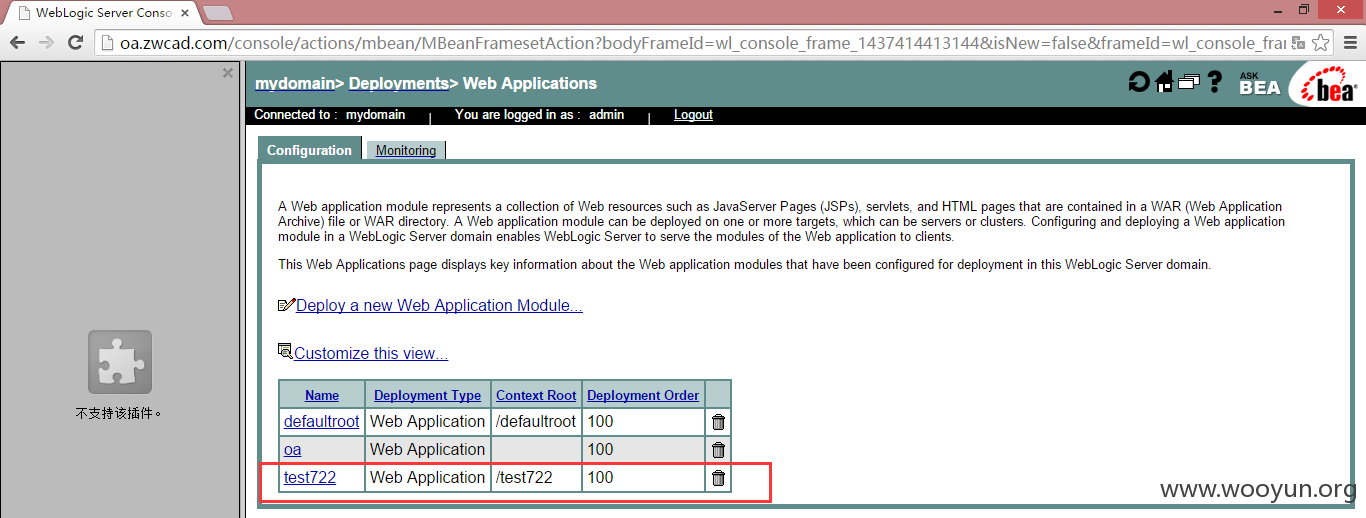Click the Logout link

click(693, 115)
